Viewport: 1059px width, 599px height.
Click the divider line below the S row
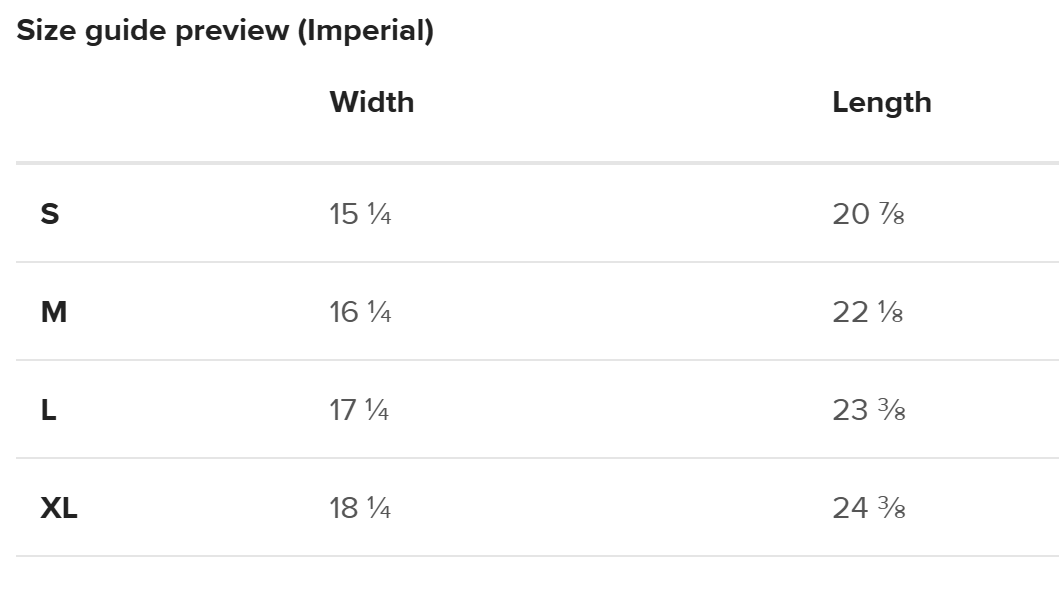(x=537, y=262)
